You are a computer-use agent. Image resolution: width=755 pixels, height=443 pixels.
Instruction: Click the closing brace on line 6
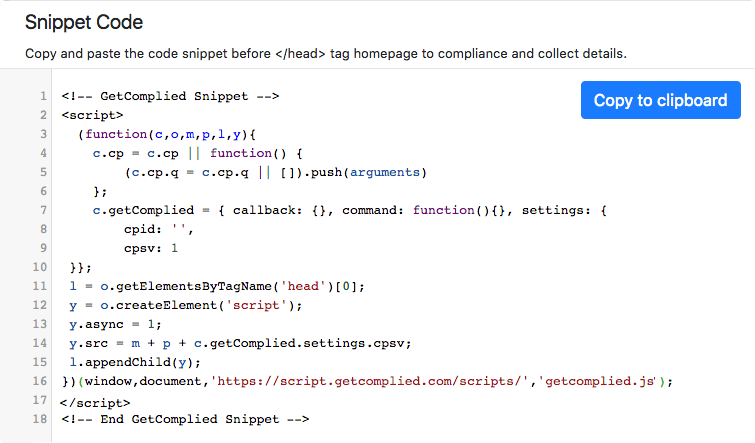[x=100, y=192]
